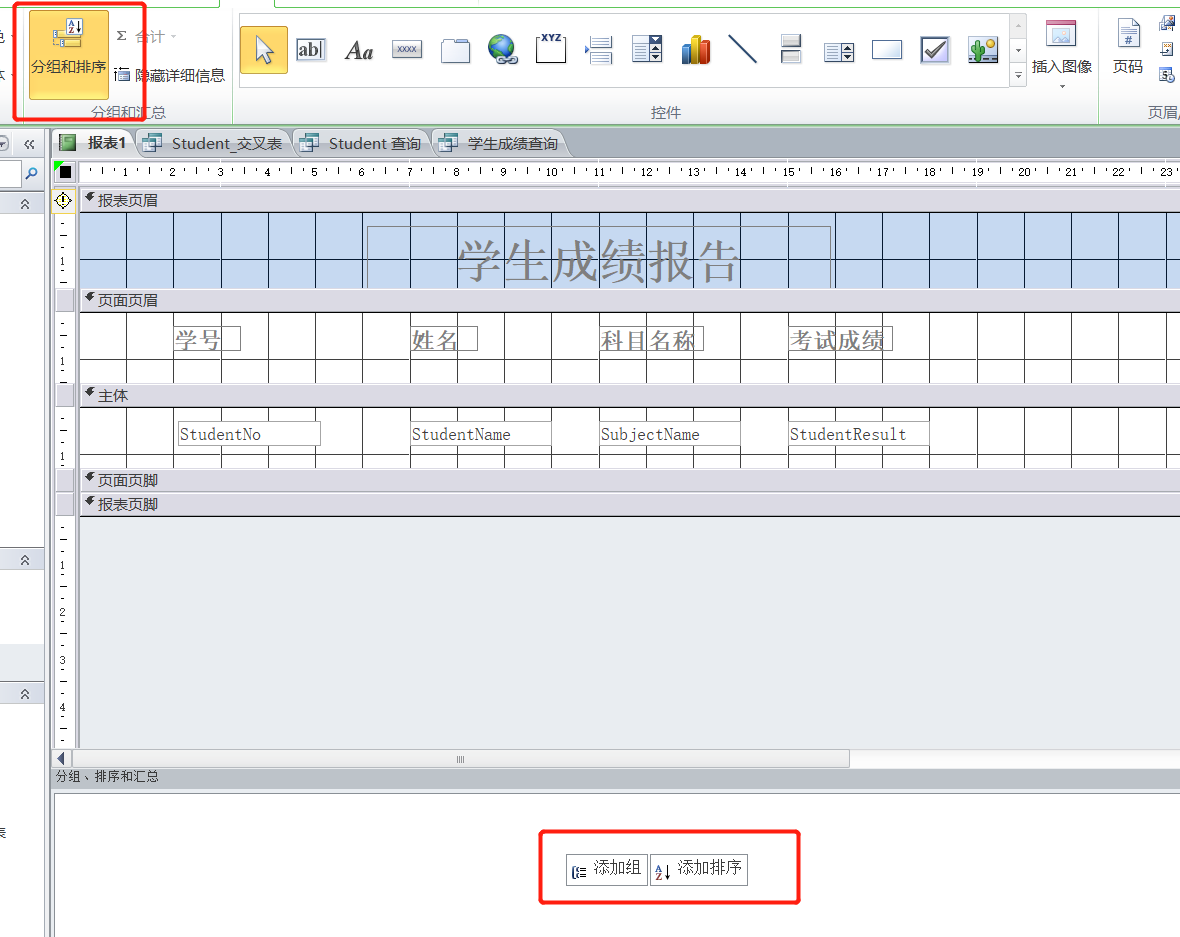Screen dimensions: 1180x937
Task: Click the horizontal scrollbar below the report
Action: [460, 759]
